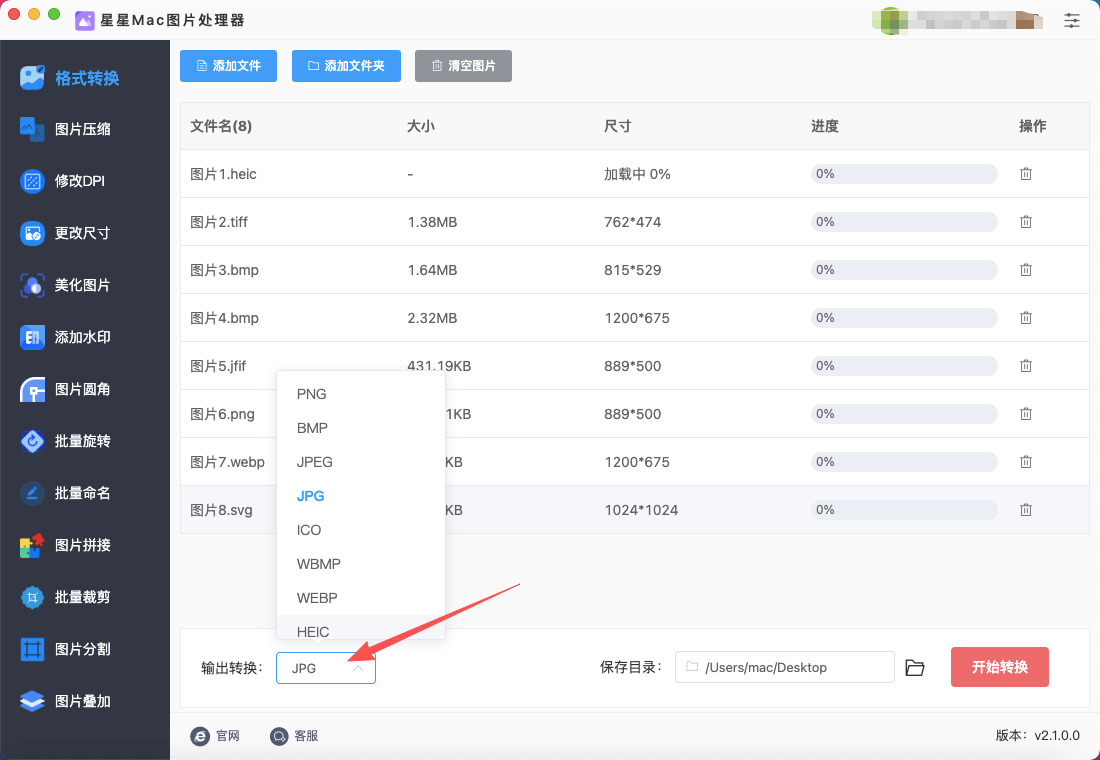Collapse the 输出转换 JPG format dropdown
The image size is (1100, 760).
(x=326, y=668)
